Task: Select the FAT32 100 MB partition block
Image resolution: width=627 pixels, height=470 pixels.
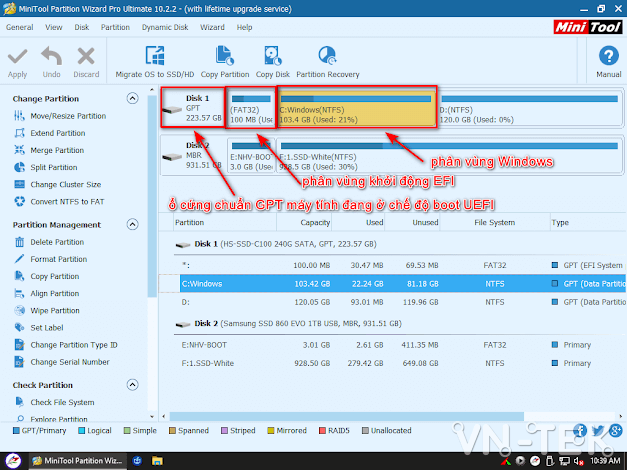Action: pyautogui.click(x=251, y=108)
